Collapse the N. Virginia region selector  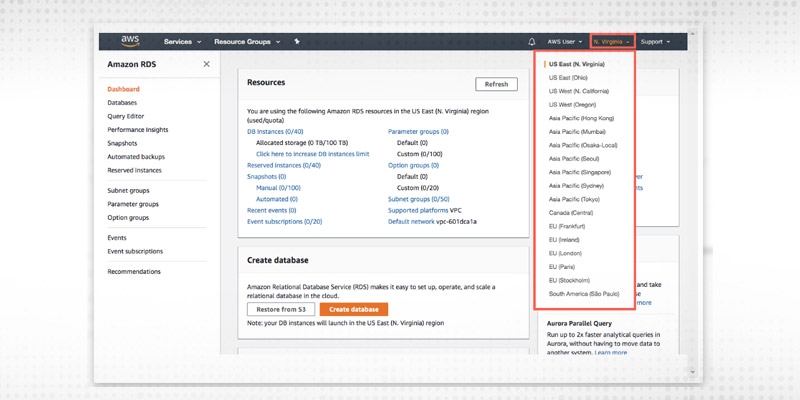tap(612, 42)
